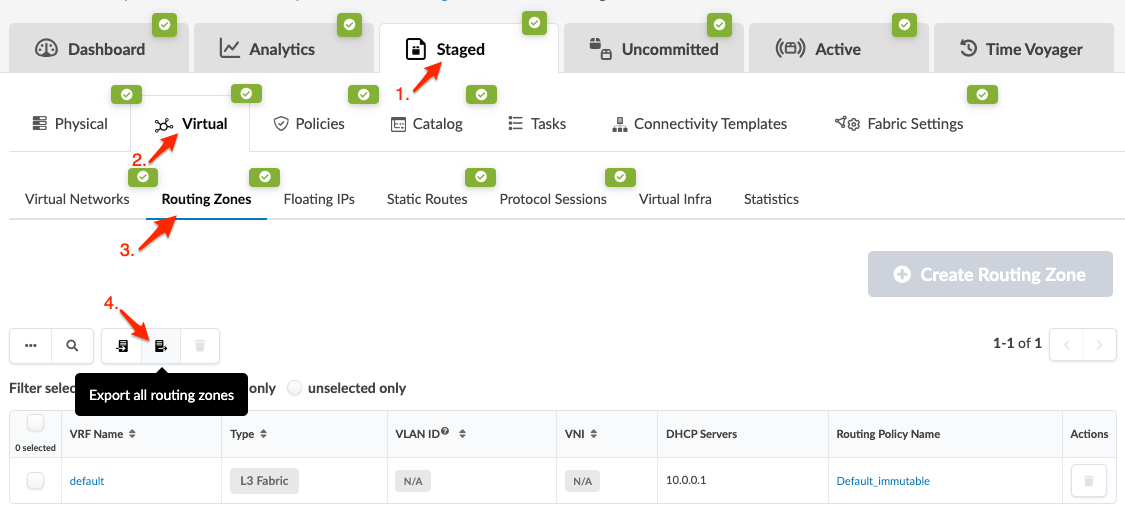Click the toolbar bulk delete trash icon
The width and height of the screenshot is (1125, 512).
200,346
